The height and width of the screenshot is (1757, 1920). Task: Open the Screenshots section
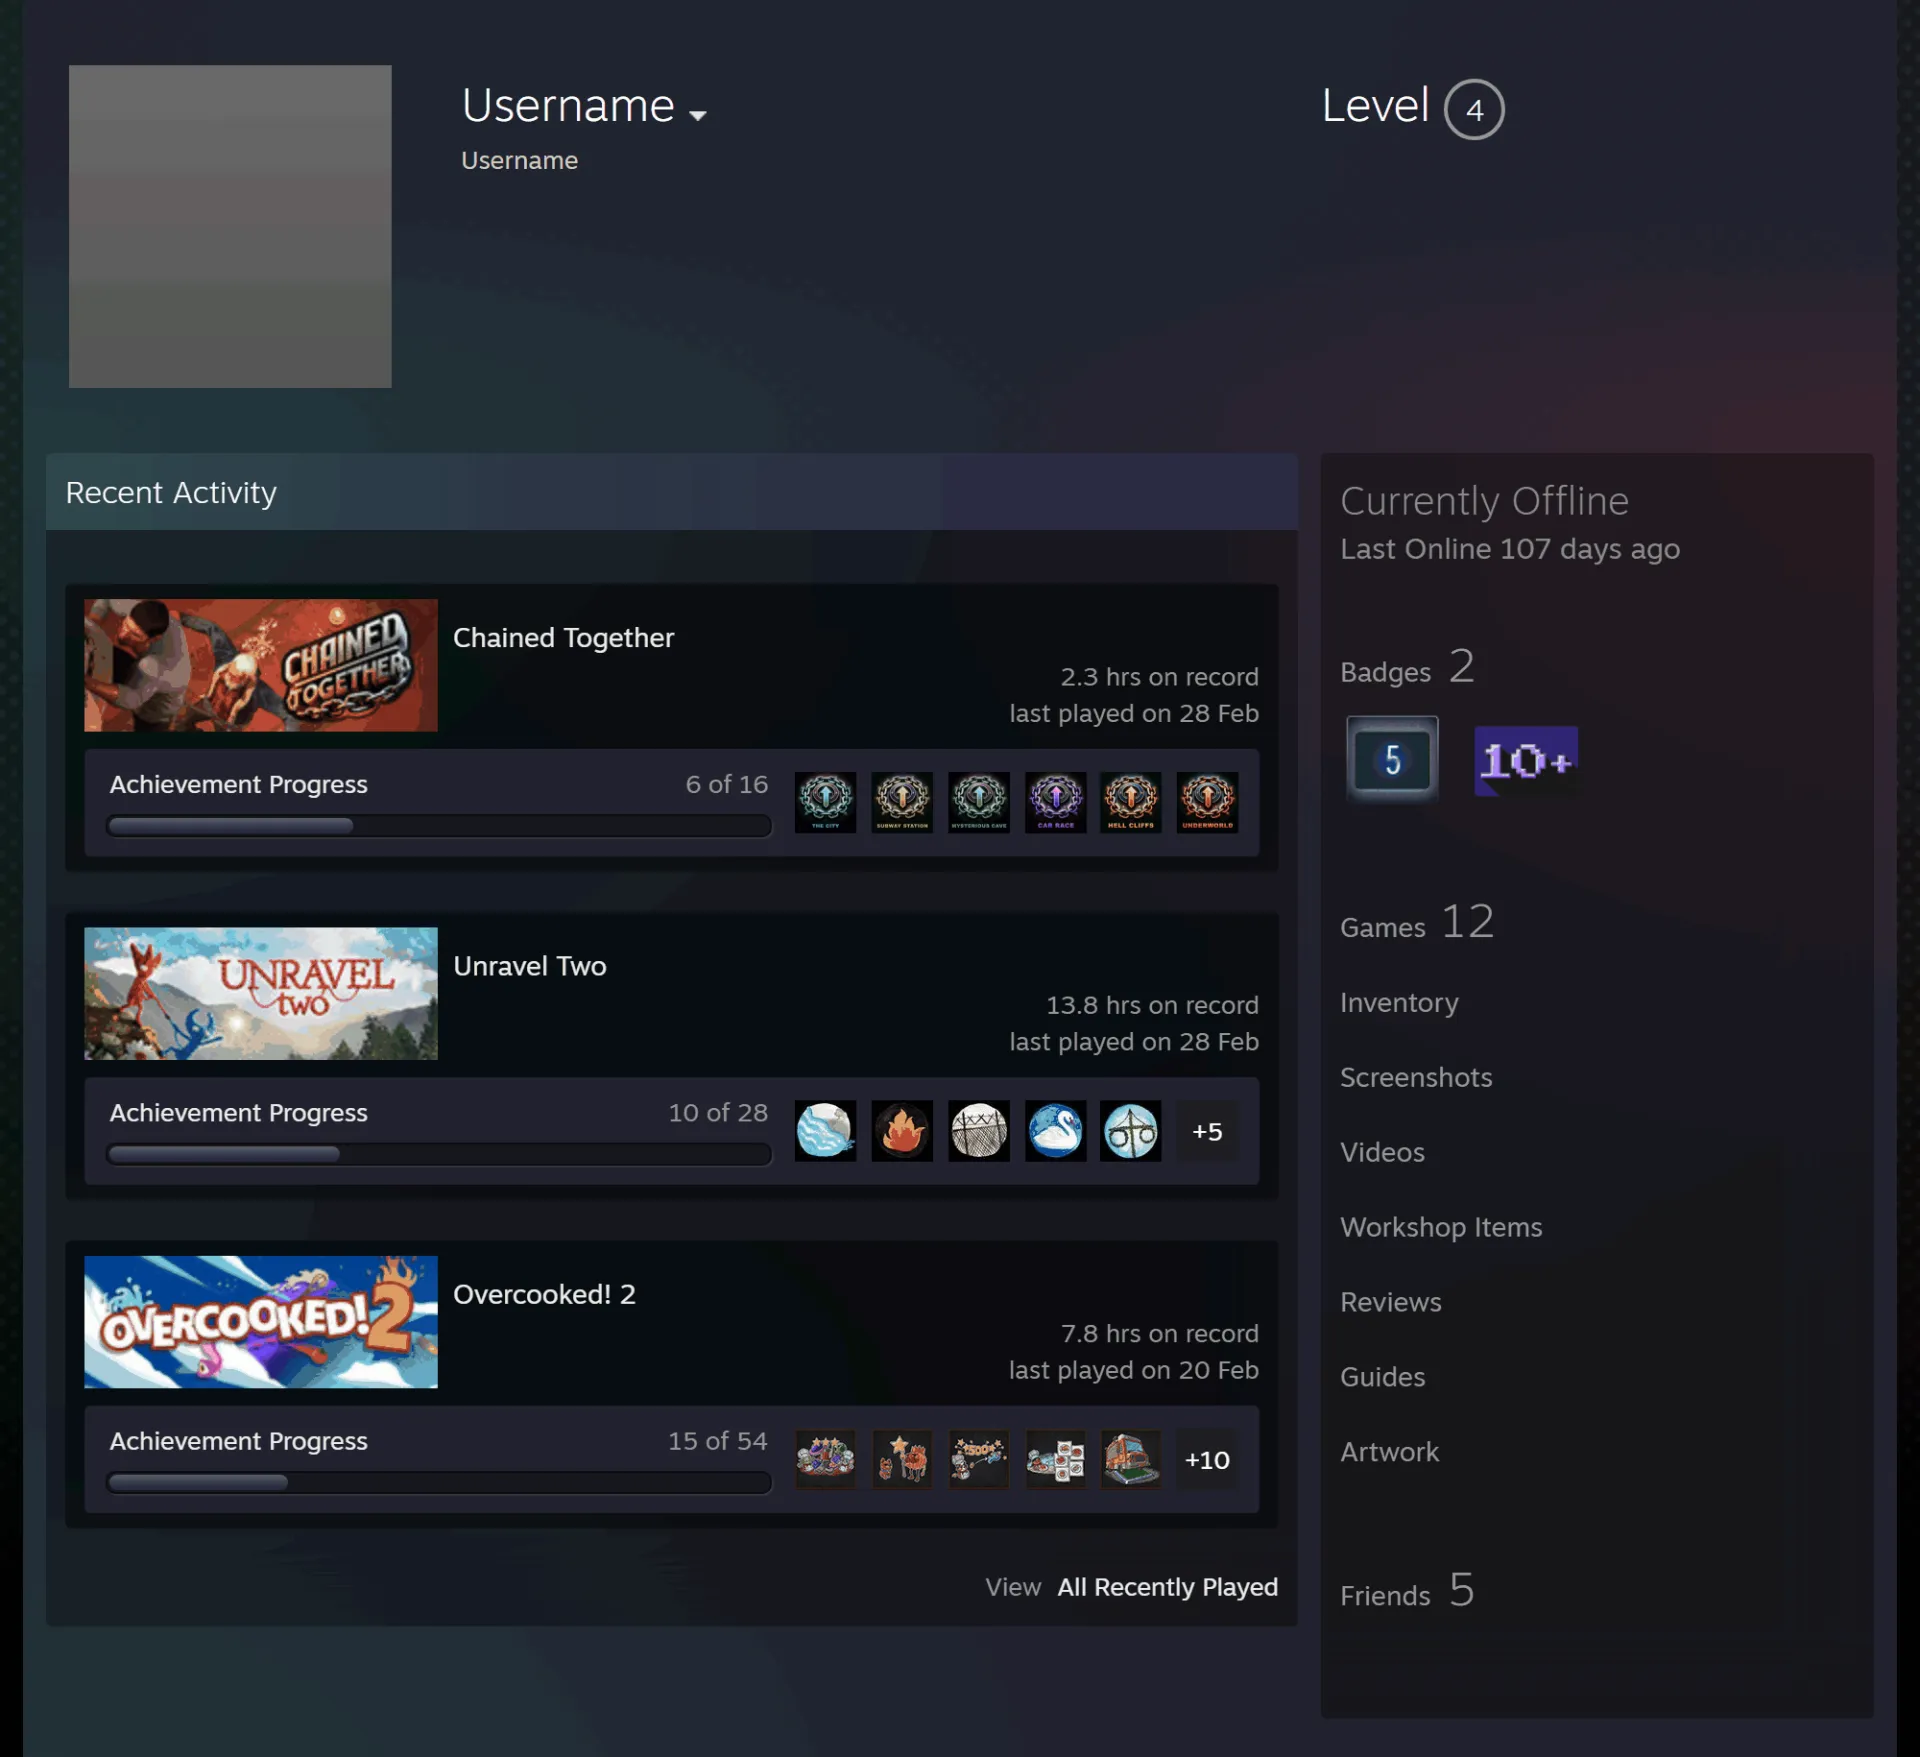coord(1416,1077)
